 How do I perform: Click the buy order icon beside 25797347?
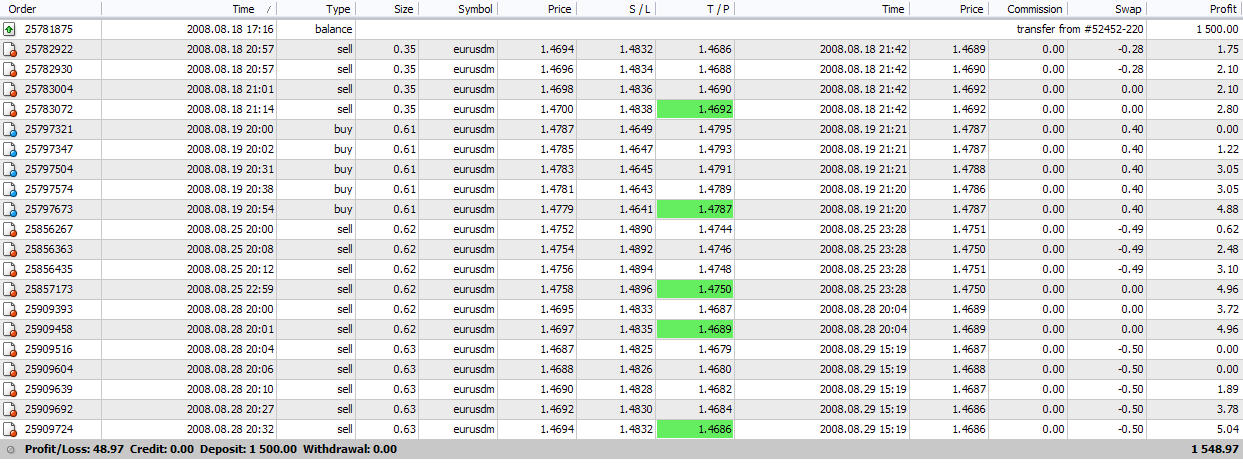tap(10, 149)
